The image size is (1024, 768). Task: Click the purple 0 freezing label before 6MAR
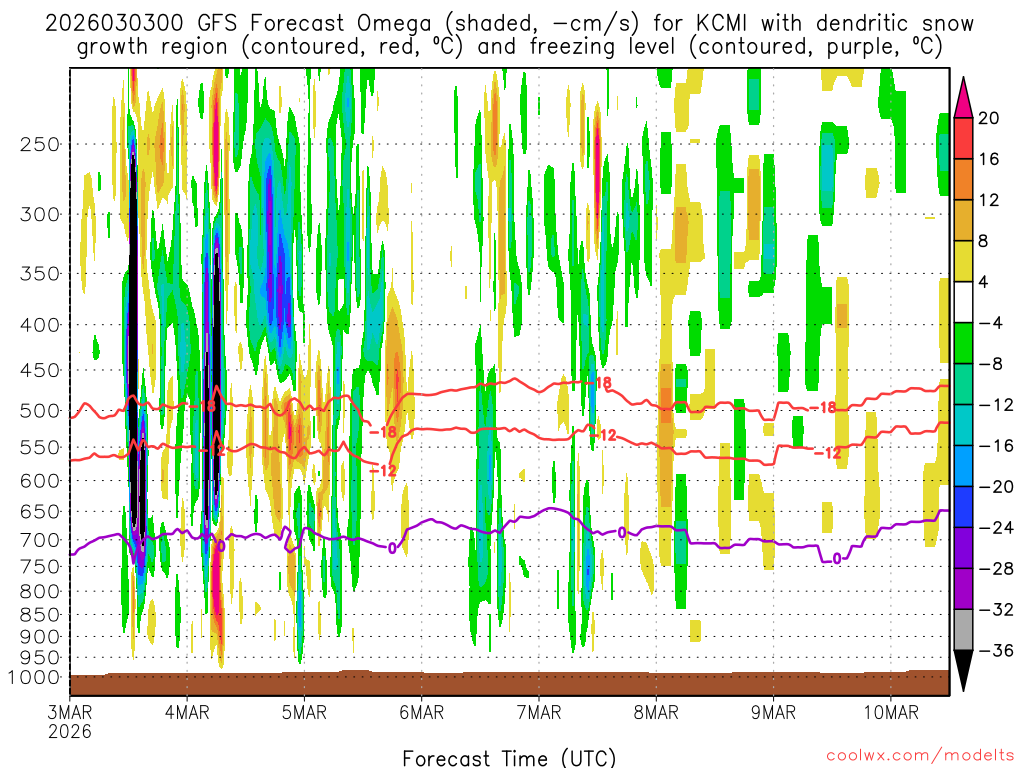pos(392,548)
